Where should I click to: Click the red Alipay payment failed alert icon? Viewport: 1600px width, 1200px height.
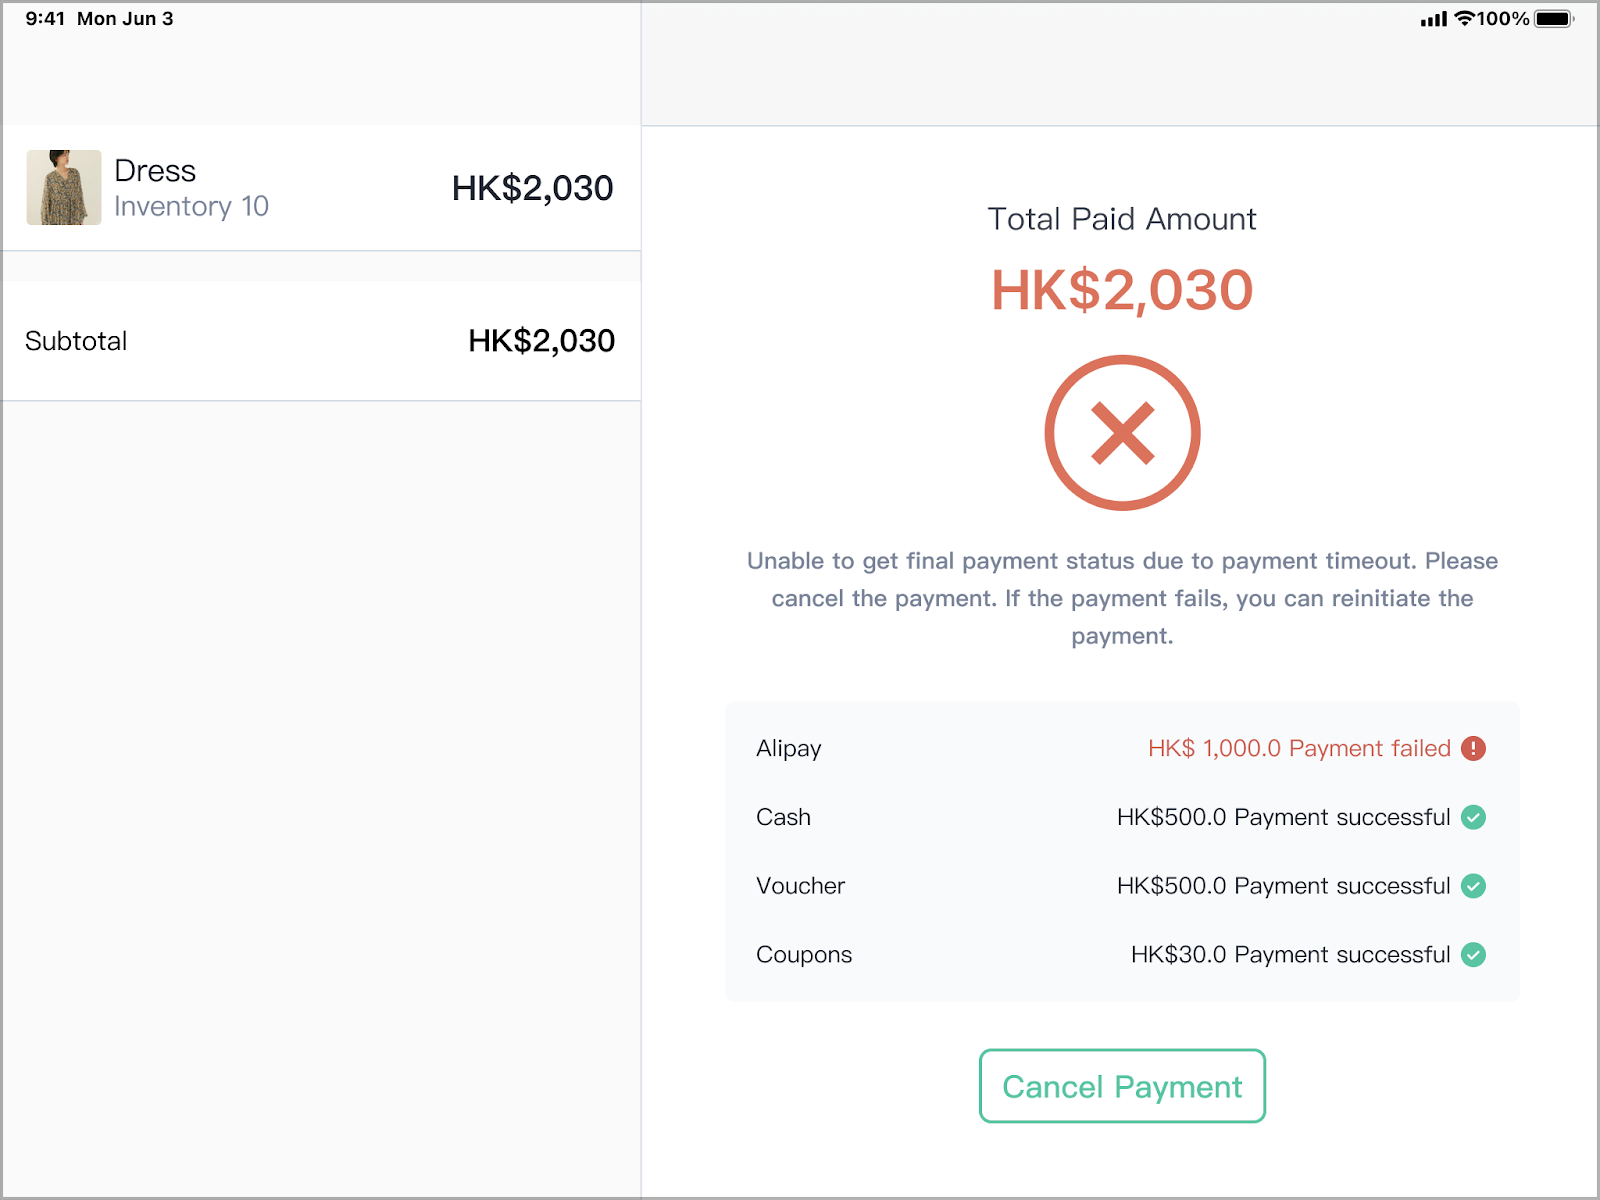1473,748
